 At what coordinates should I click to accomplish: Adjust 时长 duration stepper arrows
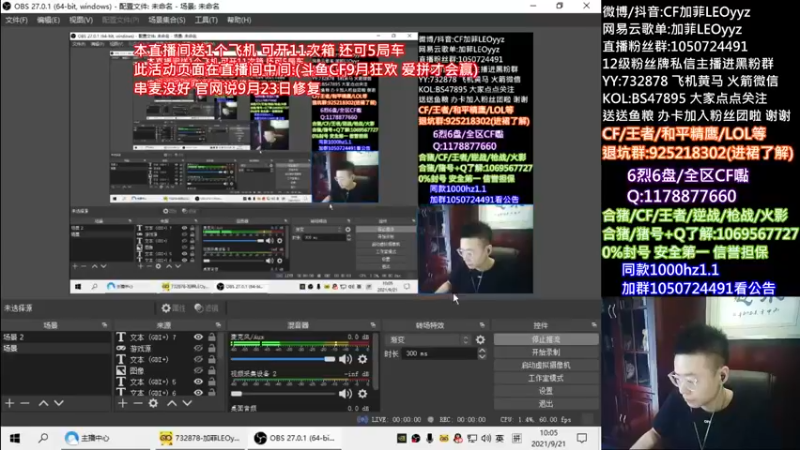tap(482, 354)
